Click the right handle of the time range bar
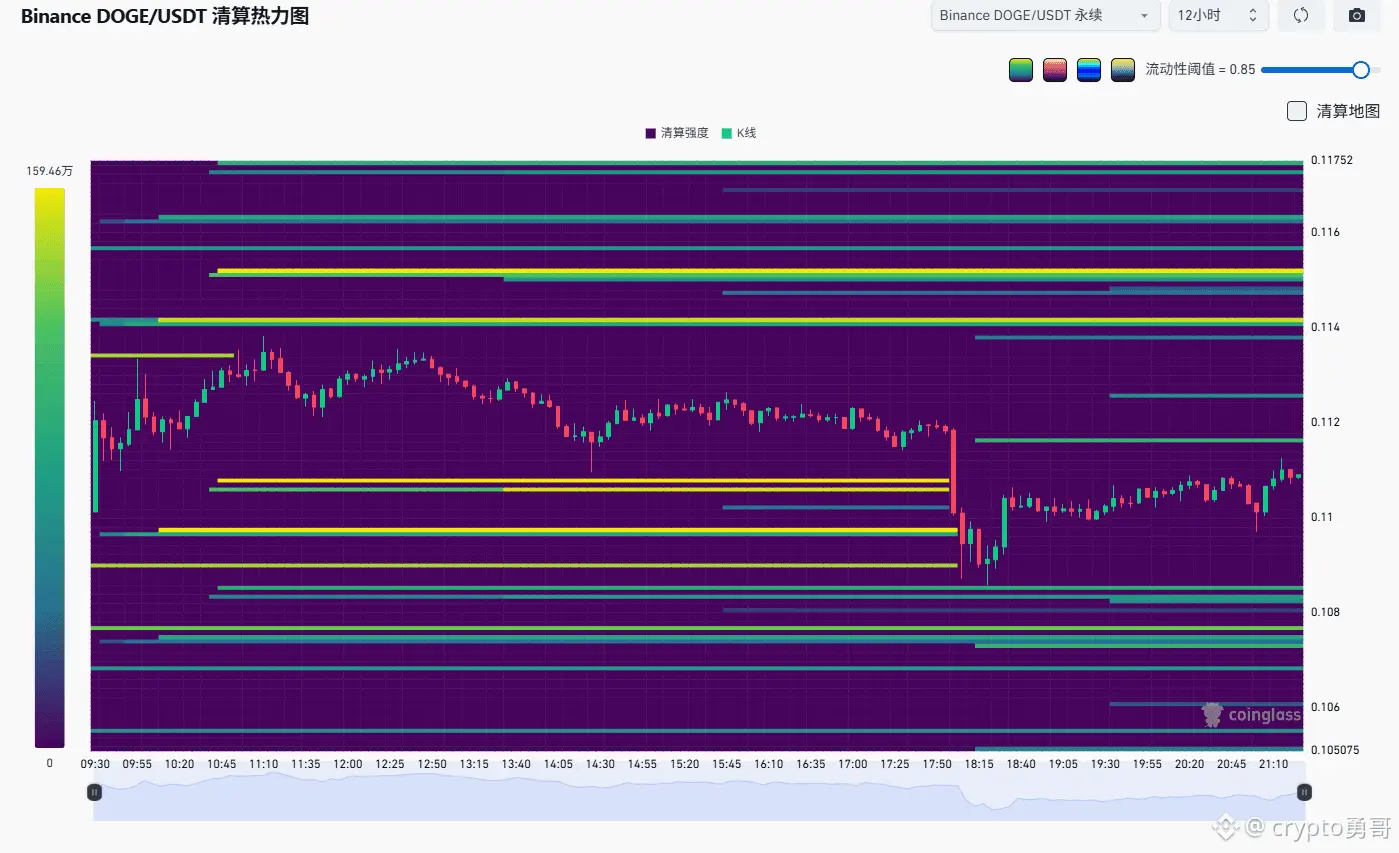 (x=1304, y=792)
